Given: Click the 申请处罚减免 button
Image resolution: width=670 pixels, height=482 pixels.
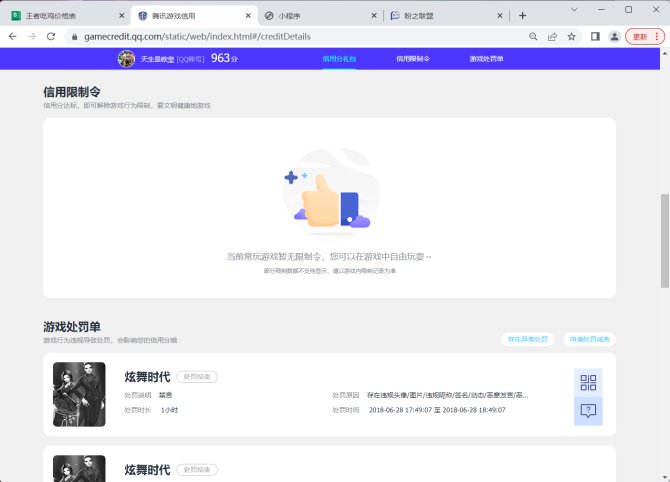Looking at the screenshot, I should (x=590, y=339).
